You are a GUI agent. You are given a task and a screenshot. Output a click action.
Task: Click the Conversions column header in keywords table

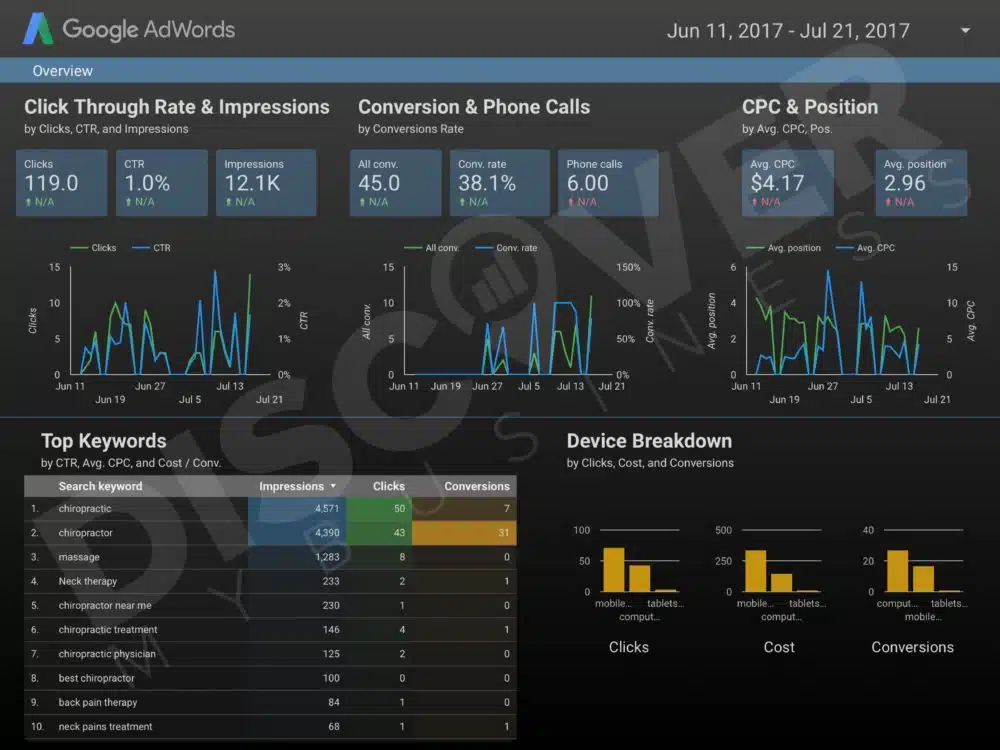point(476,486)
